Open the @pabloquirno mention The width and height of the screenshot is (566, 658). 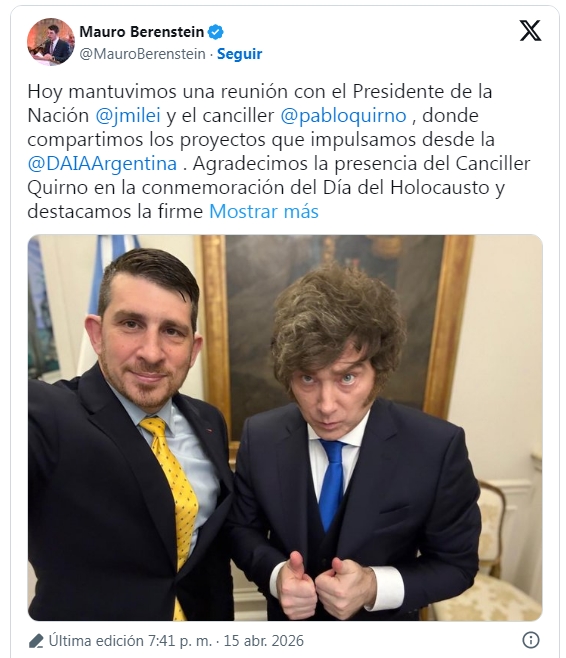(x=343, y=115)
